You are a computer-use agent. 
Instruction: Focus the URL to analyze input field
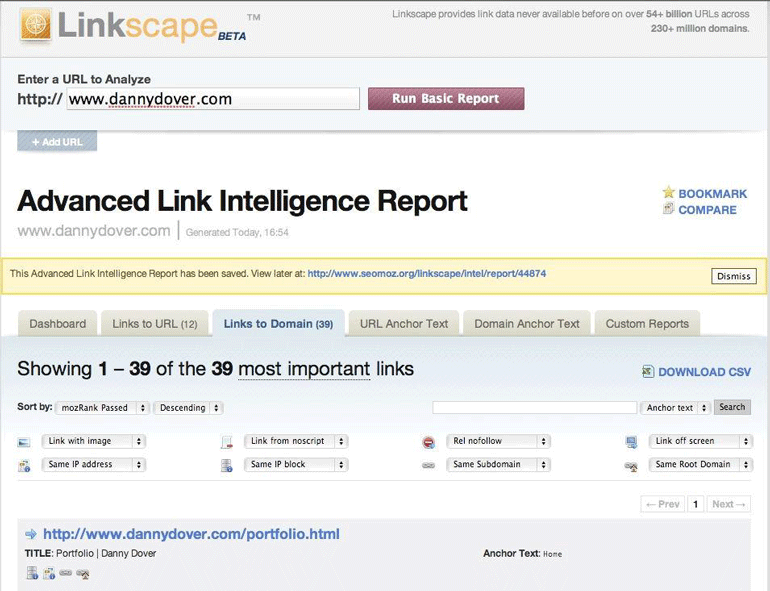(213, 99)
